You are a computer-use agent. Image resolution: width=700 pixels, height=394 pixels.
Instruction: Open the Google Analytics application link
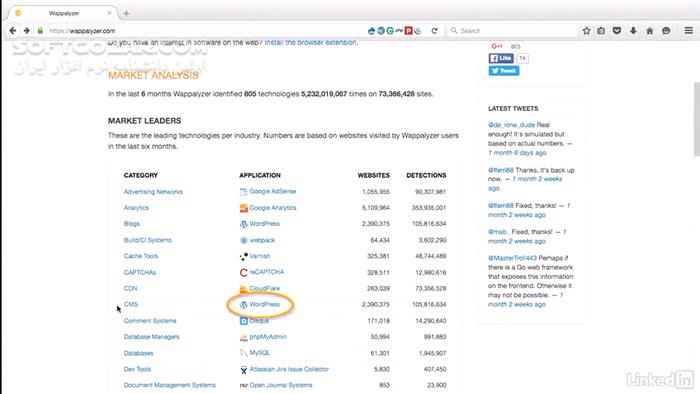tap(272, 207)
